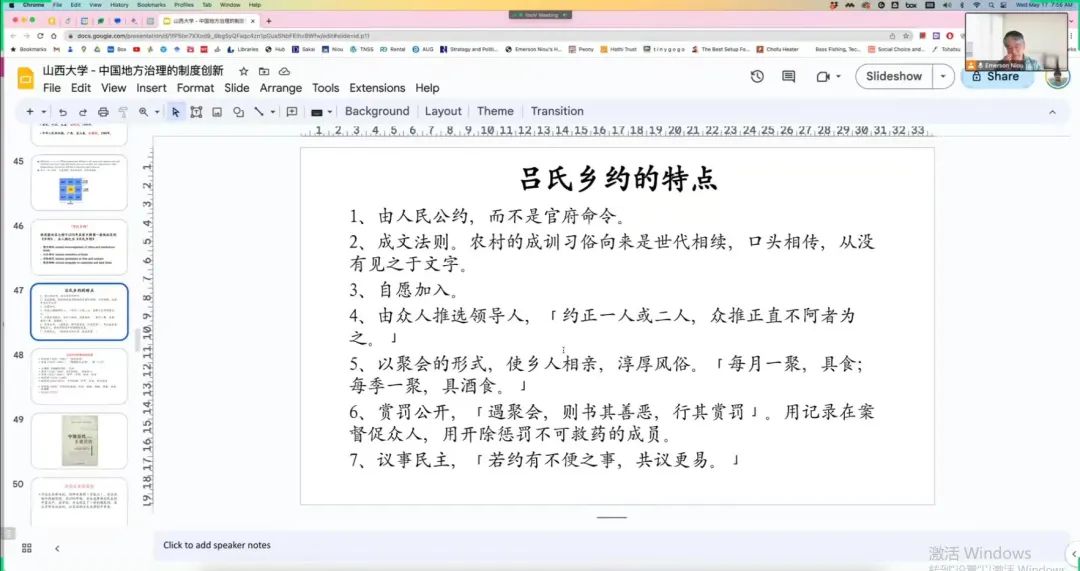Open the macOS History menu
Image resolution: width=1080 pixels, height=571 pixels.
coord(119,5)
